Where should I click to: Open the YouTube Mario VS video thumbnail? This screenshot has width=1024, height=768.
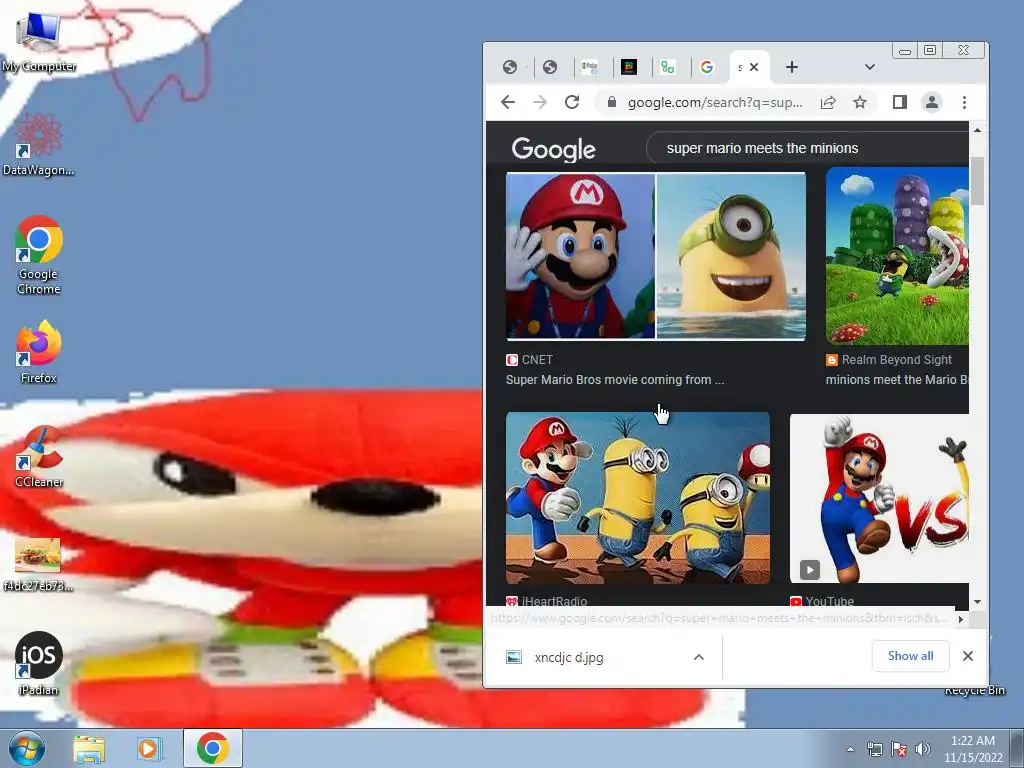point(880,498)
